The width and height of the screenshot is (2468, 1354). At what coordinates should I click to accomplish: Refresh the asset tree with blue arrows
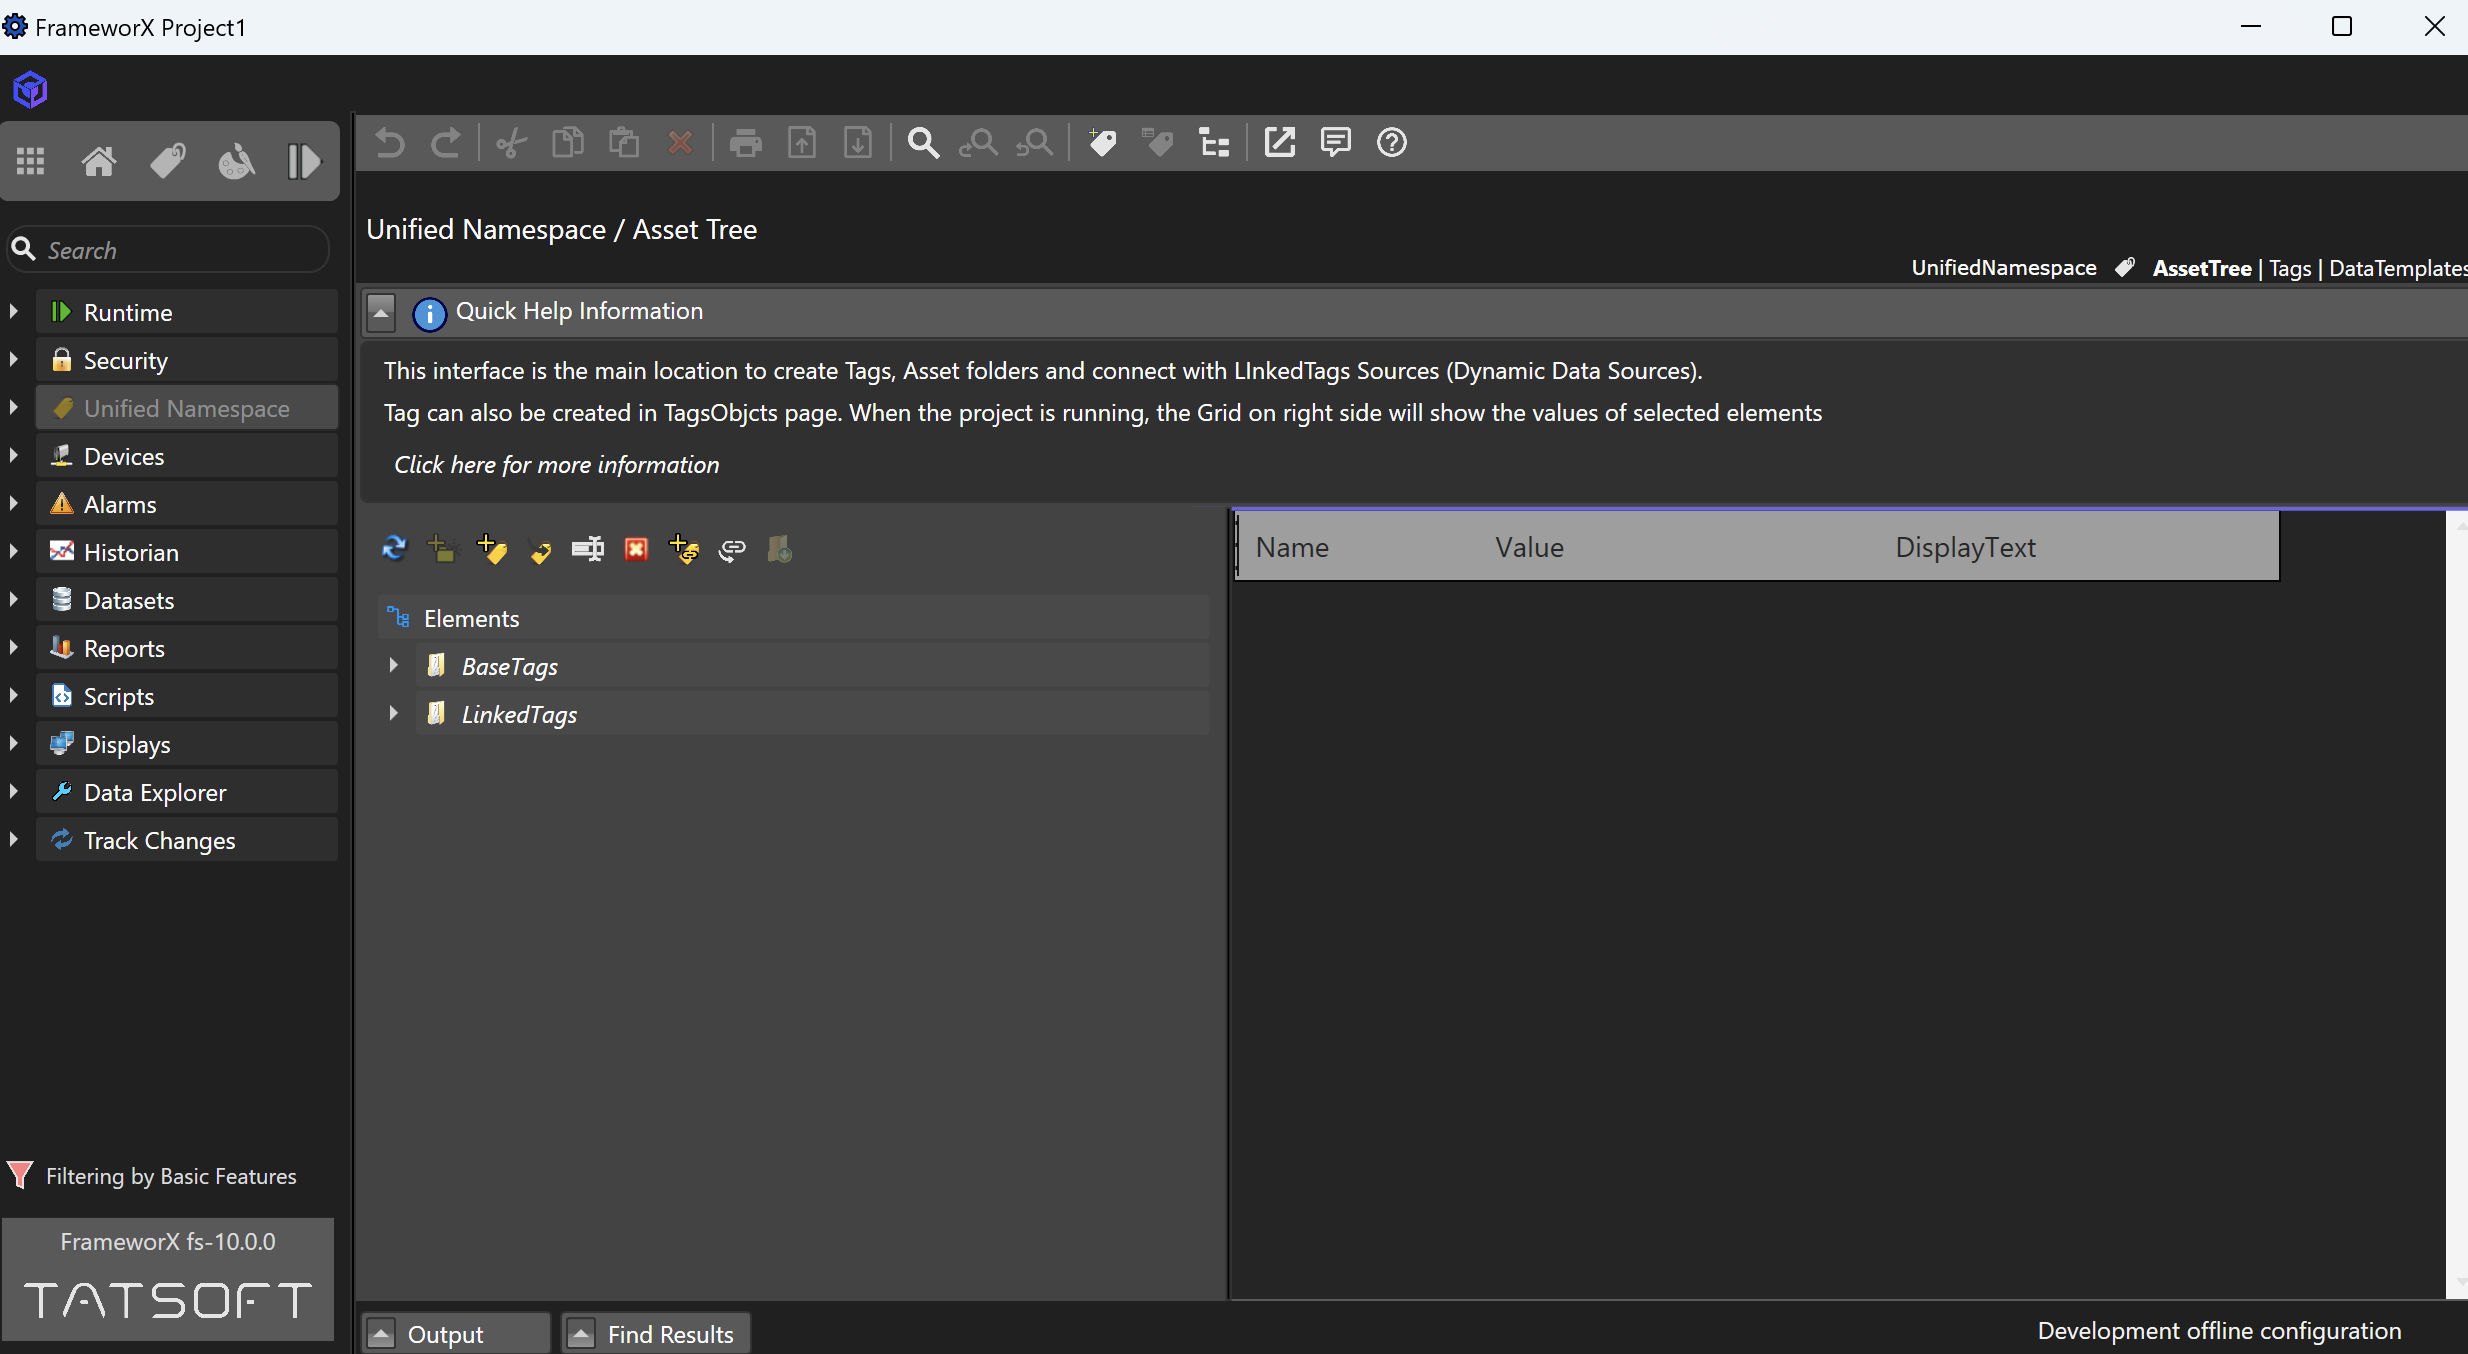click(395, 548)
